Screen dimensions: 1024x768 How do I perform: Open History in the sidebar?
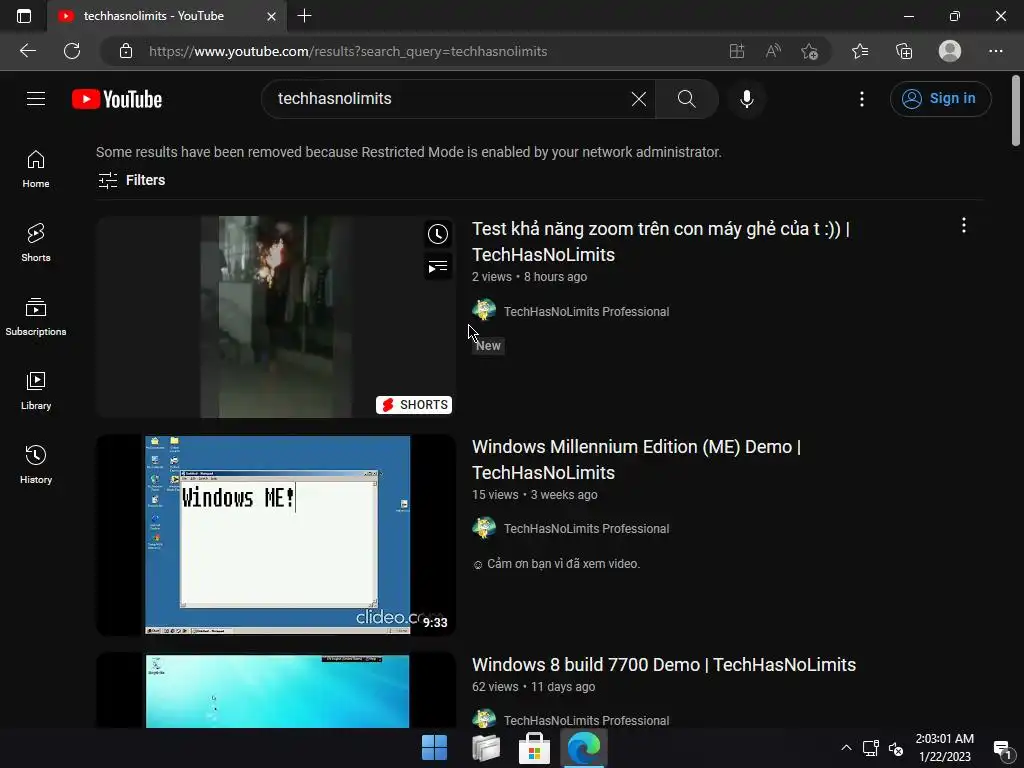tap(36, 464)
